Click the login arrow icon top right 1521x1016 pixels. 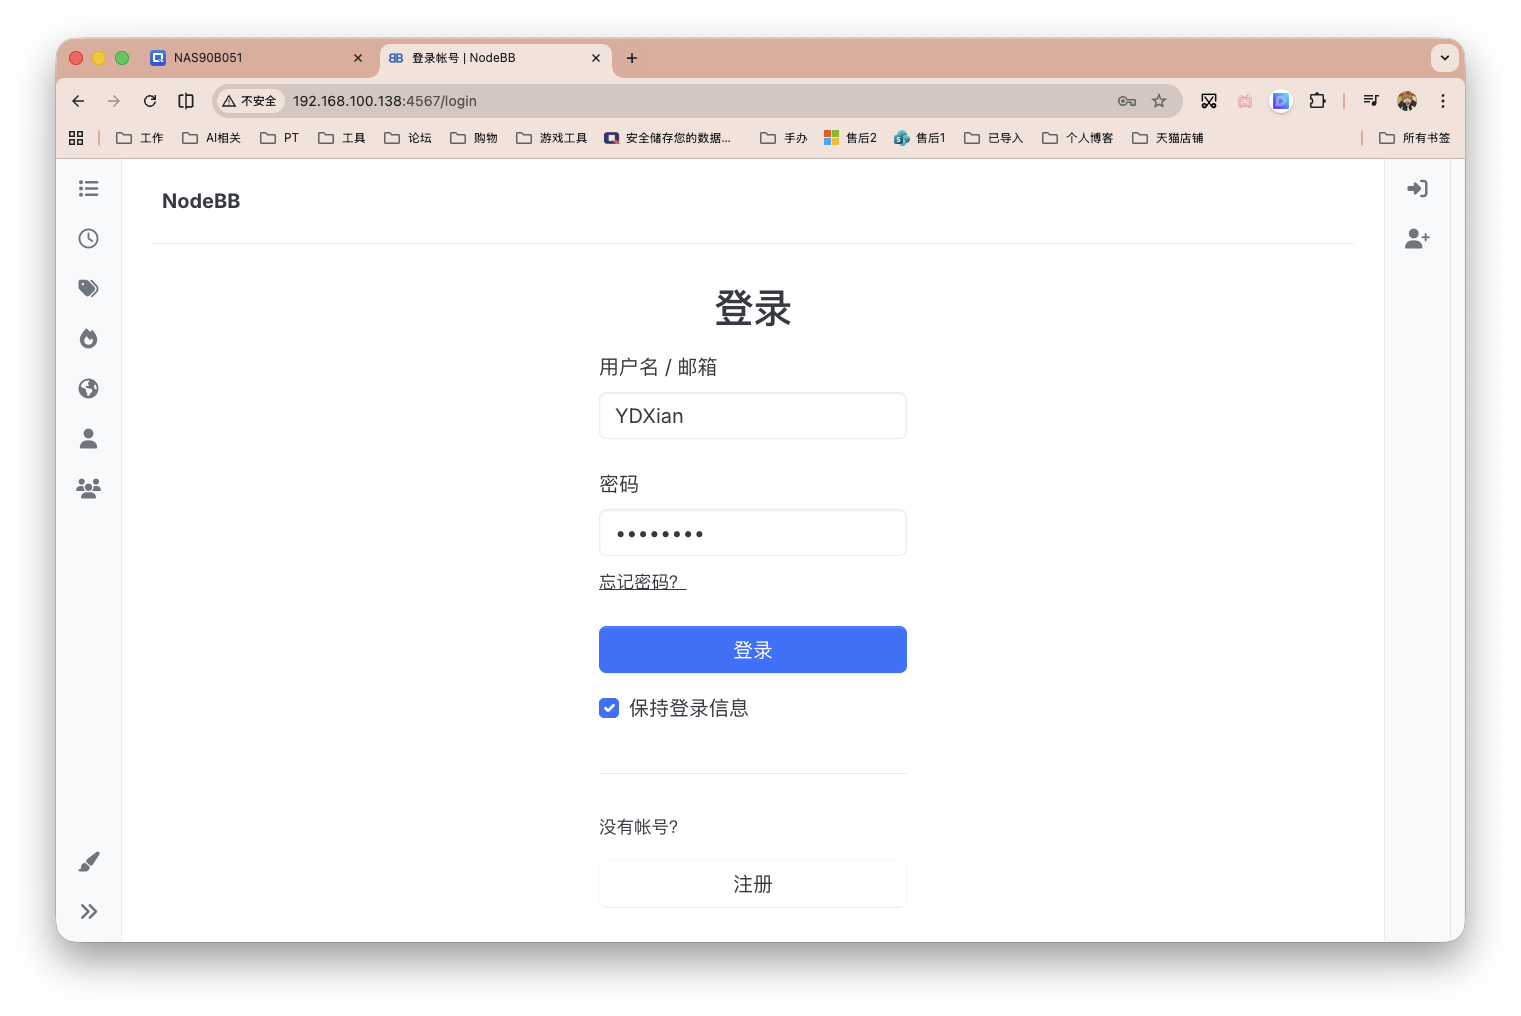coord(1417,188)
